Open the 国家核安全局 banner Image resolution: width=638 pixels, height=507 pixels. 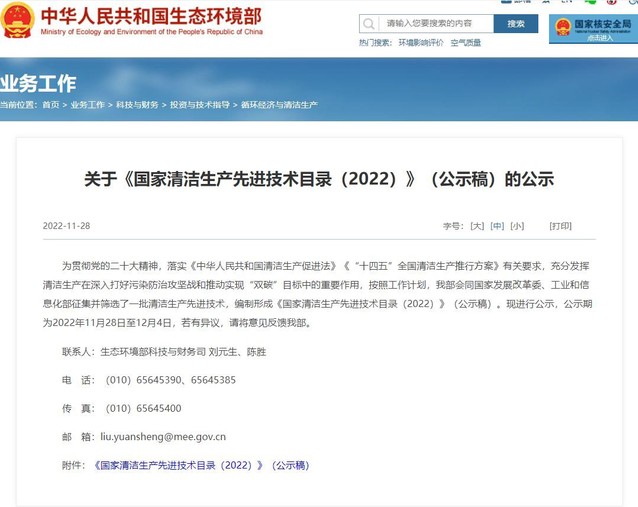point(592,26)
